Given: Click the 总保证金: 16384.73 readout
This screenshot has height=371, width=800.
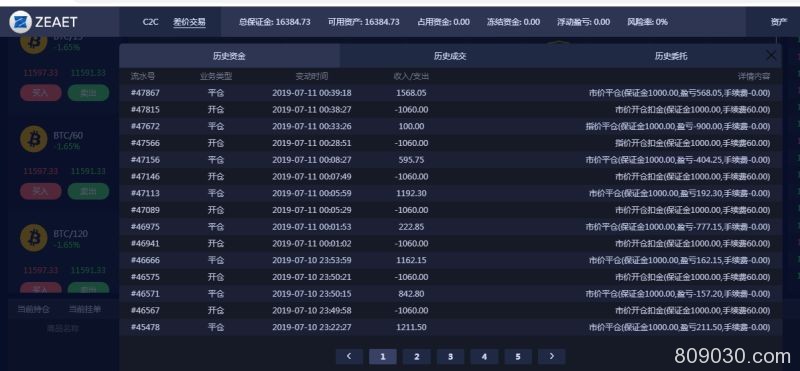Looking at the screenshot, I should [x=274, y=22].
